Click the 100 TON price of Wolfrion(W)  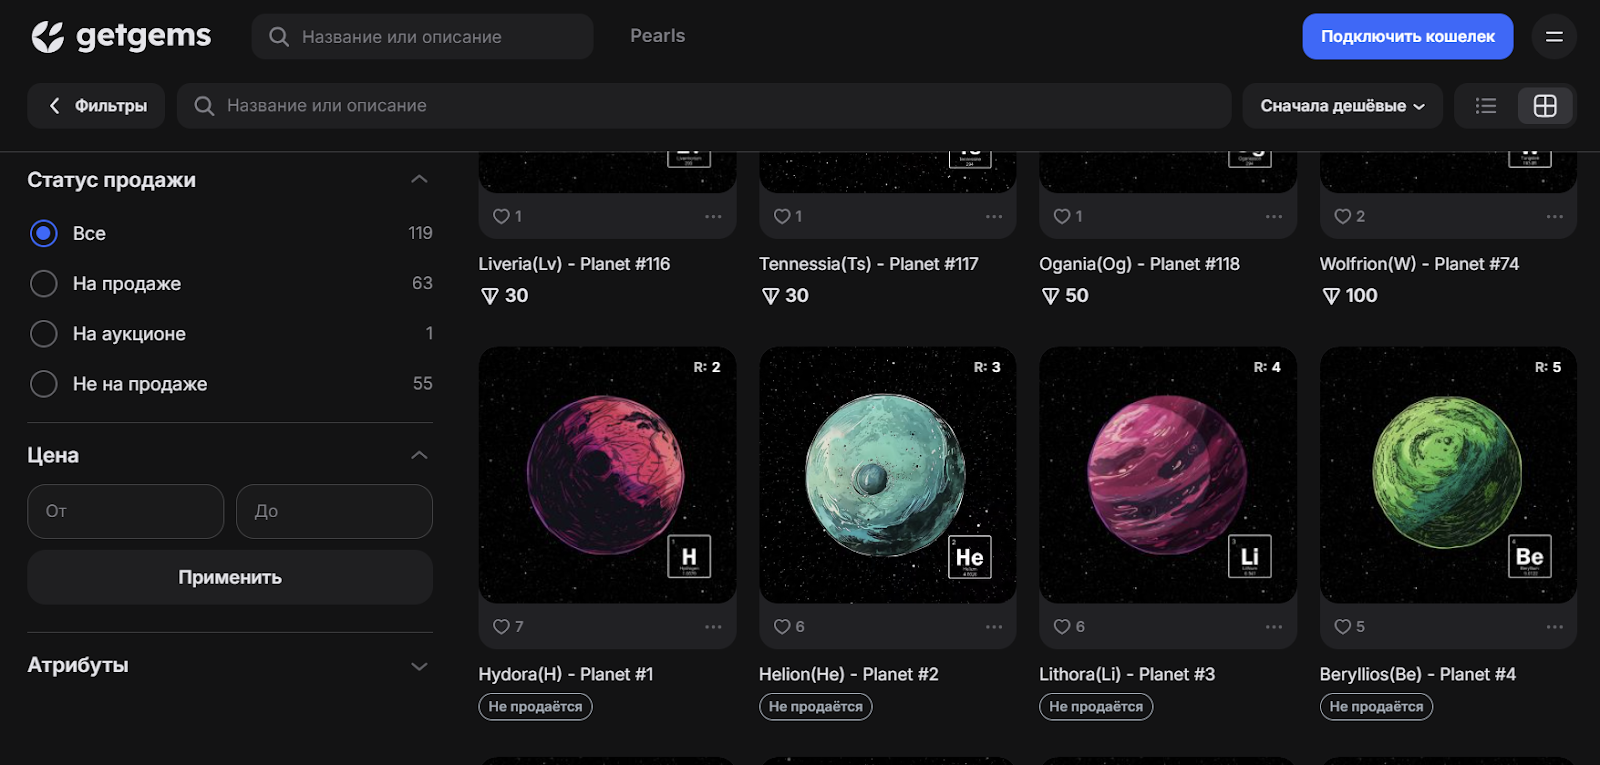pyautogui.click(x=1350, y=296)
